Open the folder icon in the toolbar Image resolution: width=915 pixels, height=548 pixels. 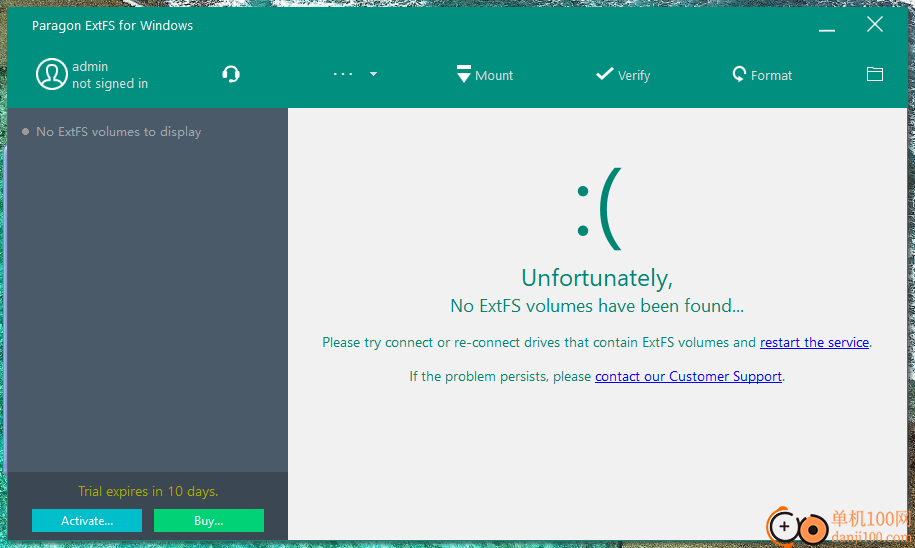point(874,74)
